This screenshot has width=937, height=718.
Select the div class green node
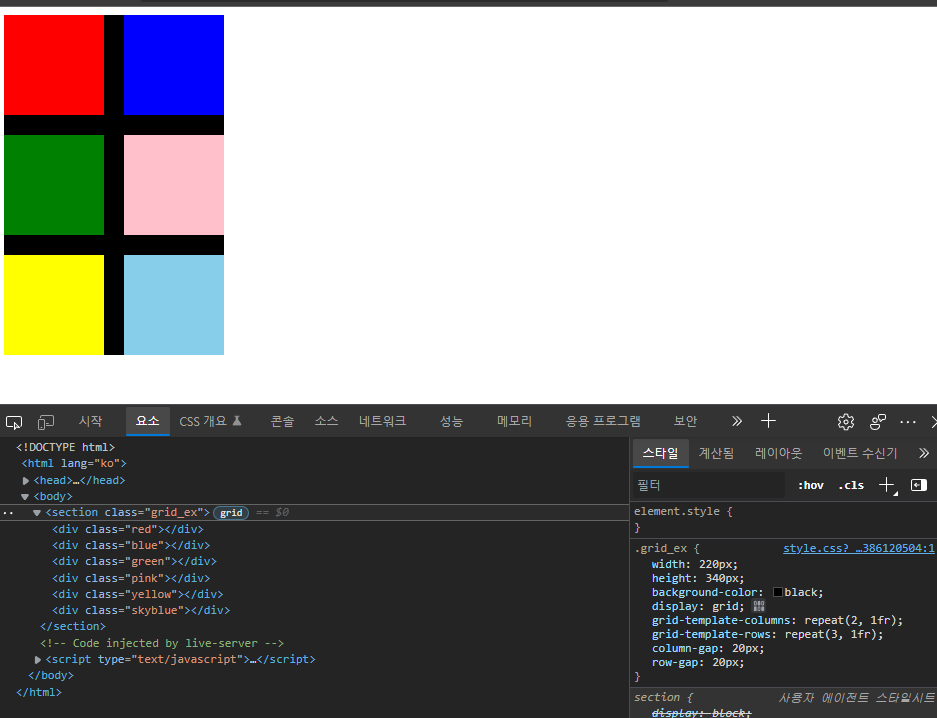(x=134, y=561)
